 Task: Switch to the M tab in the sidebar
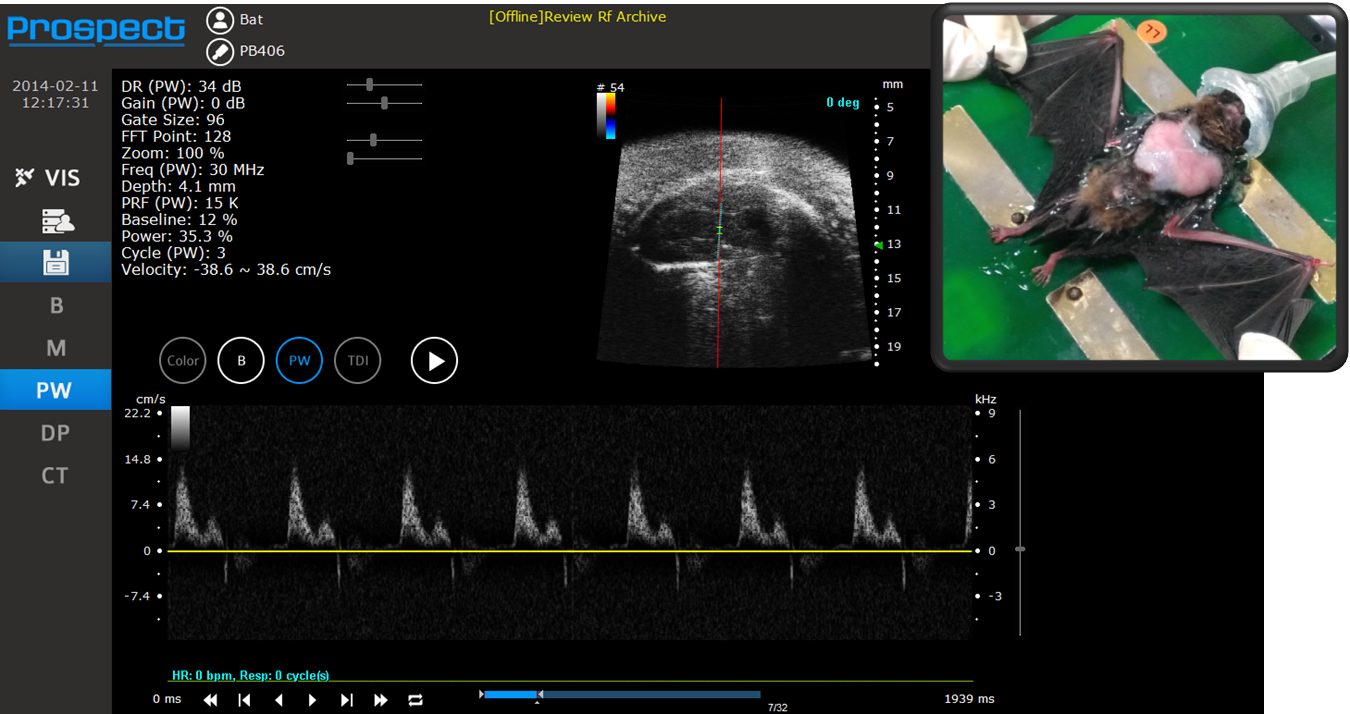pyautogui.click(x=56, y=348)
